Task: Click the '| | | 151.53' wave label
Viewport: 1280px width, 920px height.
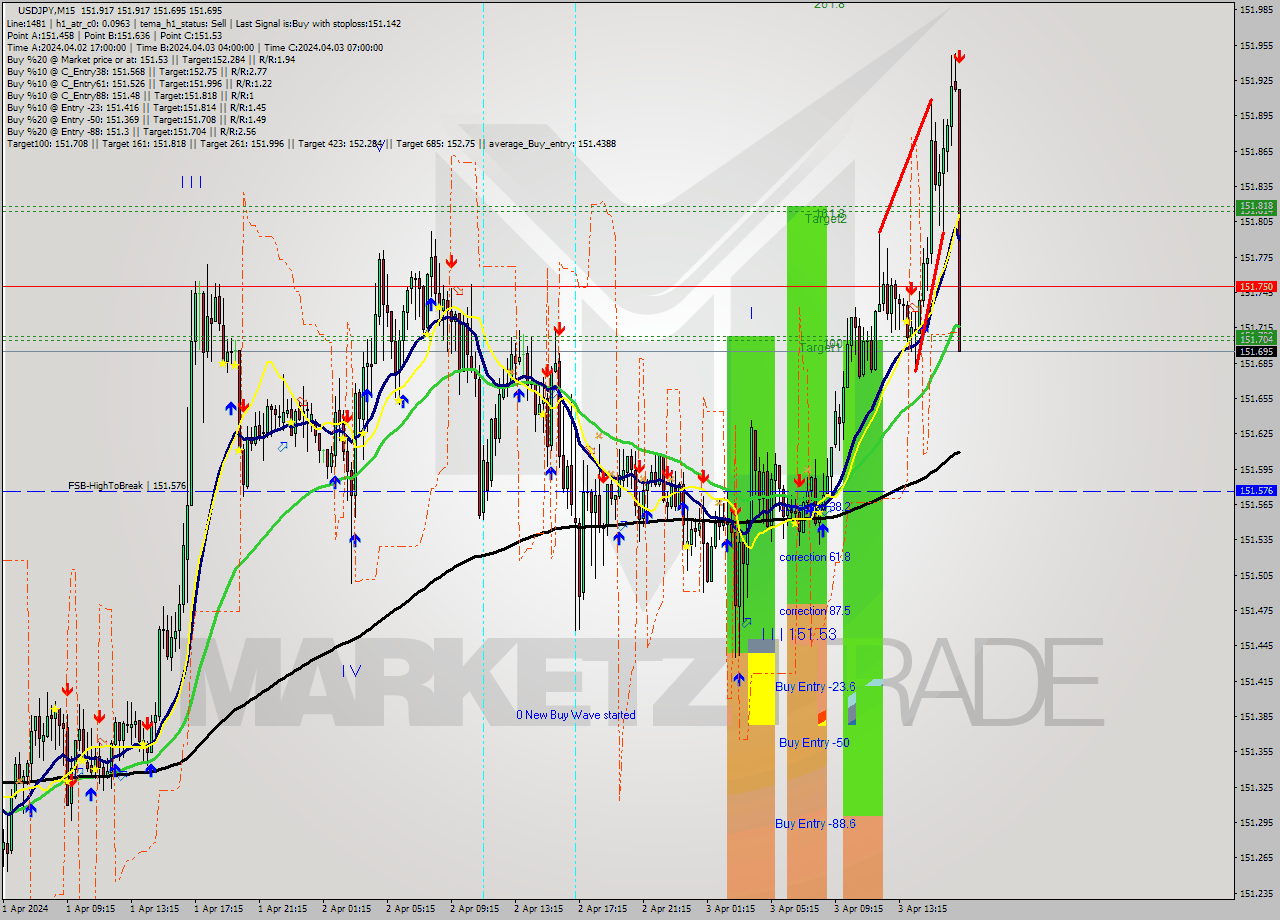Action: tap(799, 635)
